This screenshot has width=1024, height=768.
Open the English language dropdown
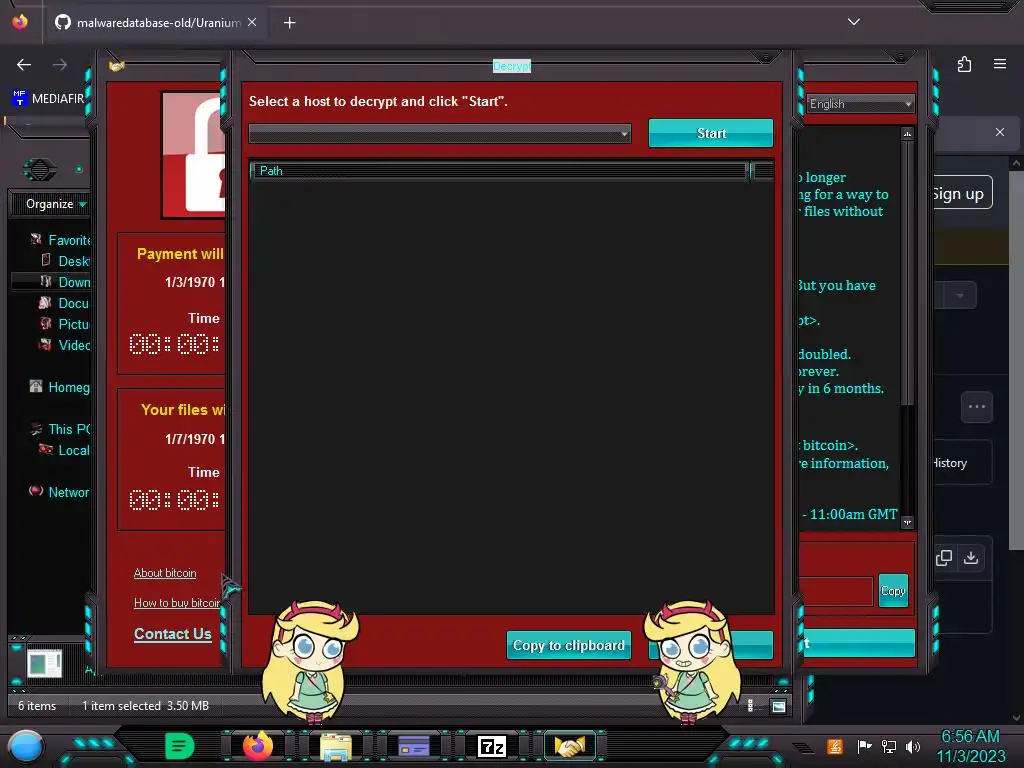859,104
